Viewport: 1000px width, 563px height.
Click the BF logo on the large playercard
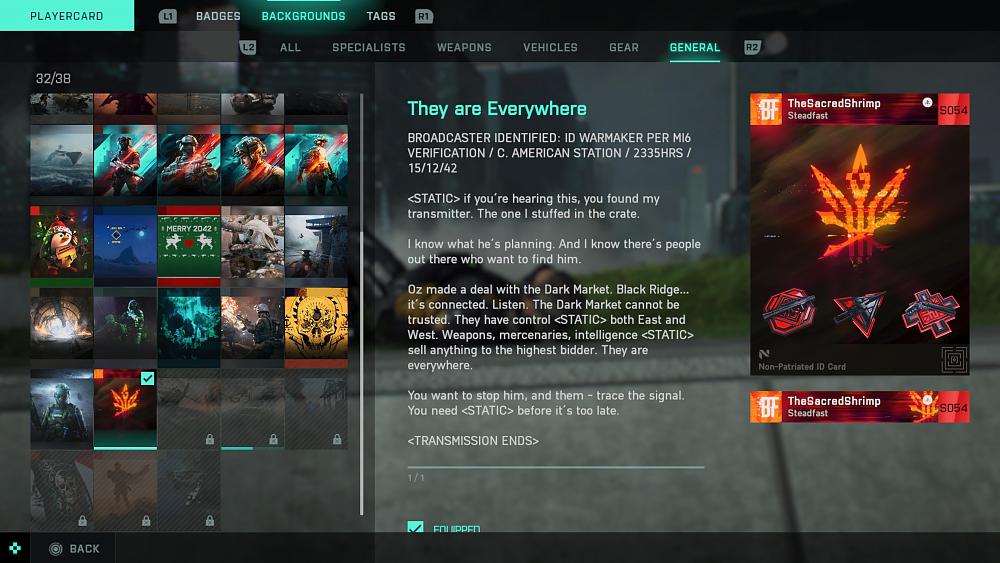[x=766, y=110]
